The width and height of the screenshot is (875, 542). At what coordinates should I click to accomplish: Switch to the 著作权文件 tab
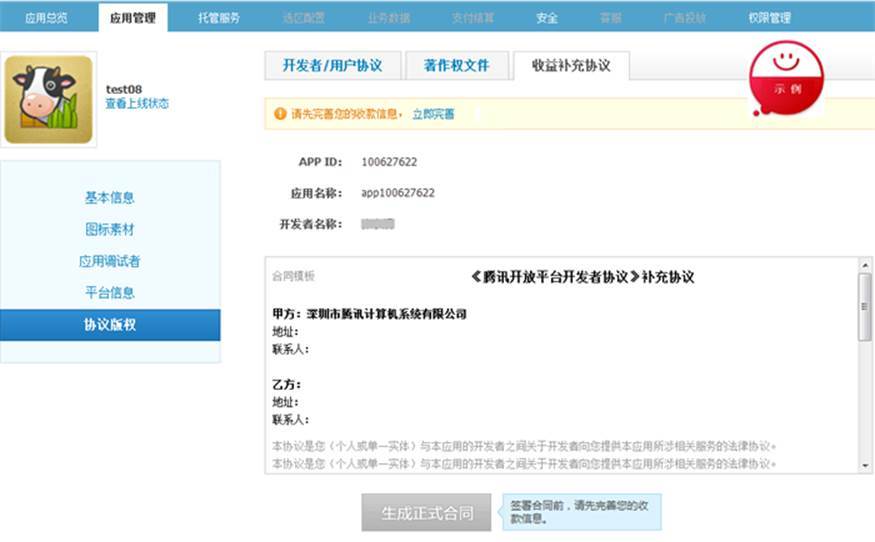(456, 65)
